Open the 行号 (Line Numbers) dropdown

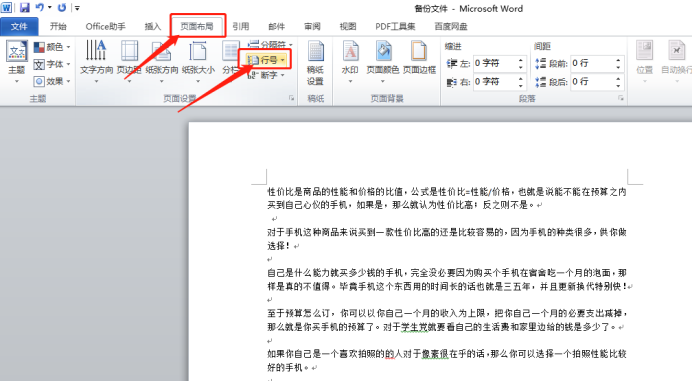(266, 60)
